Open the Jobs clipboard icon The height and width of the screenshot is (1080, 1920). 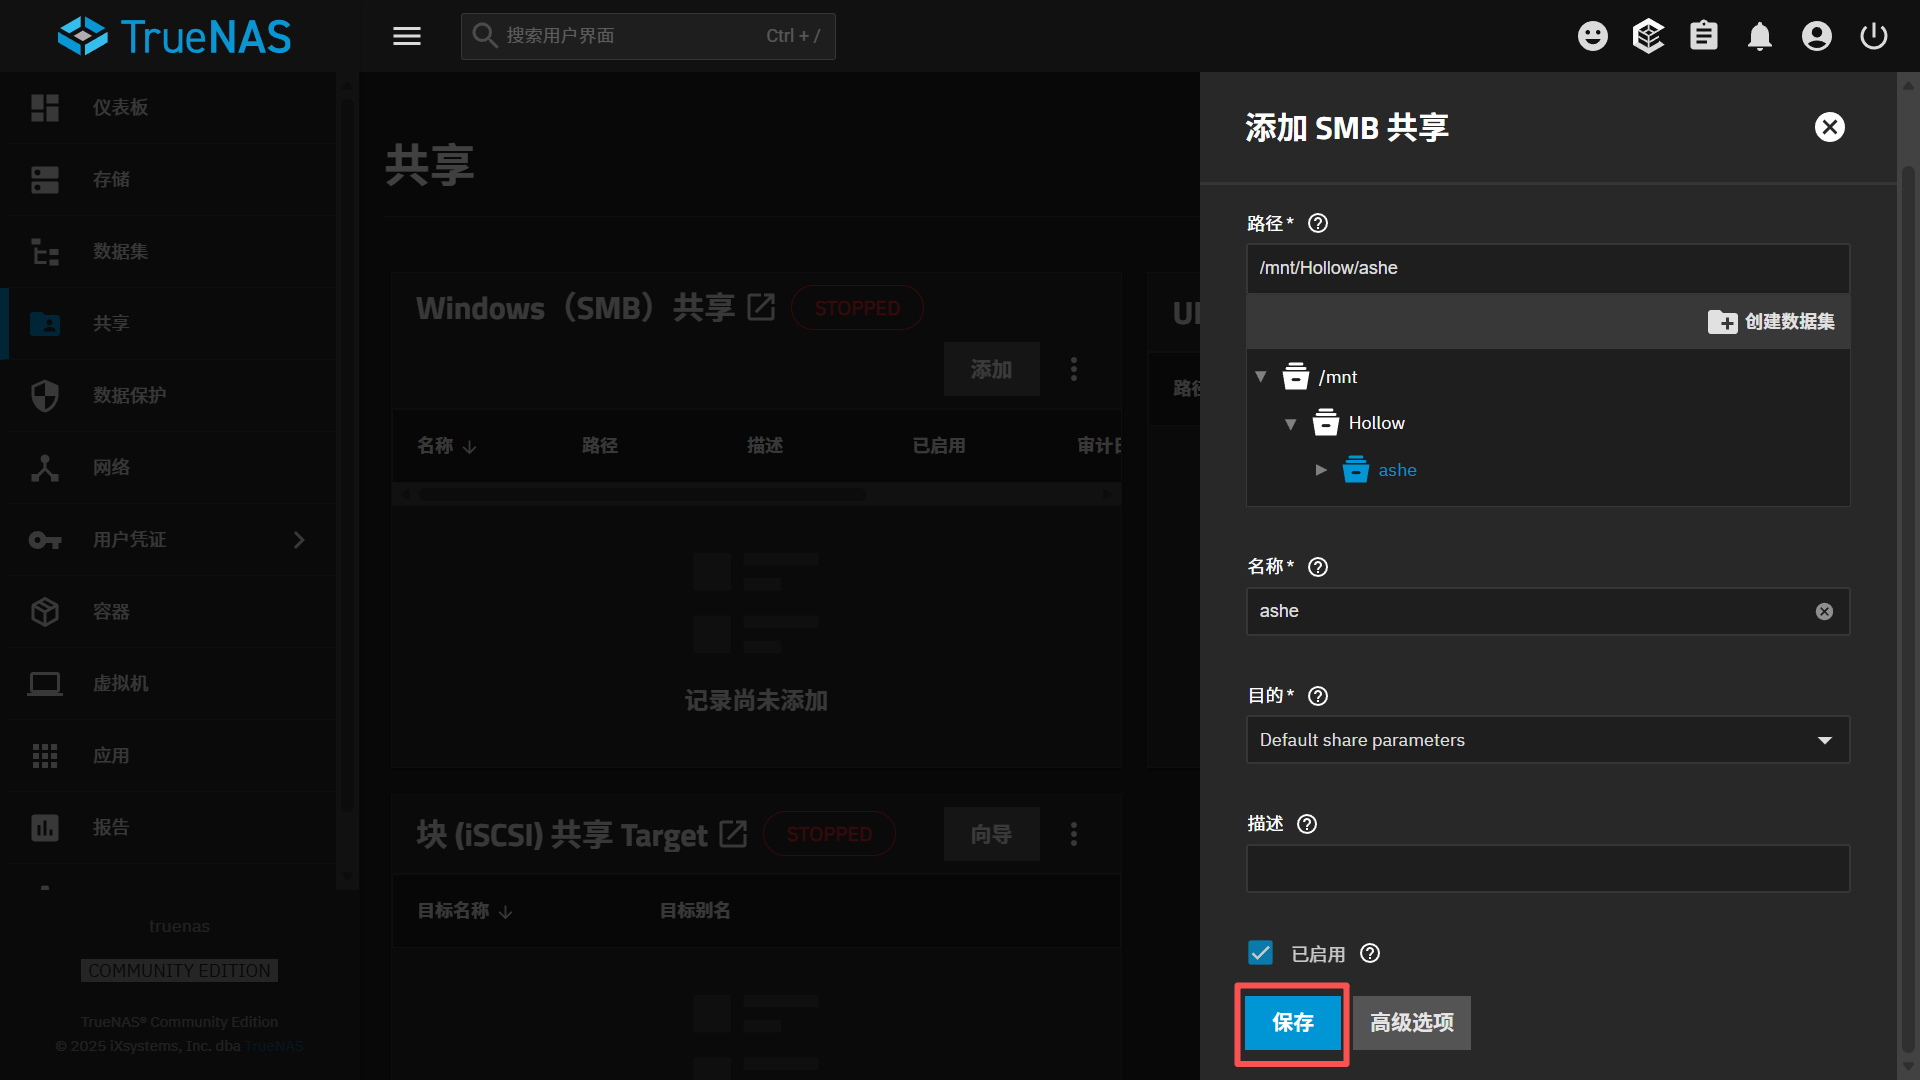1704,36
